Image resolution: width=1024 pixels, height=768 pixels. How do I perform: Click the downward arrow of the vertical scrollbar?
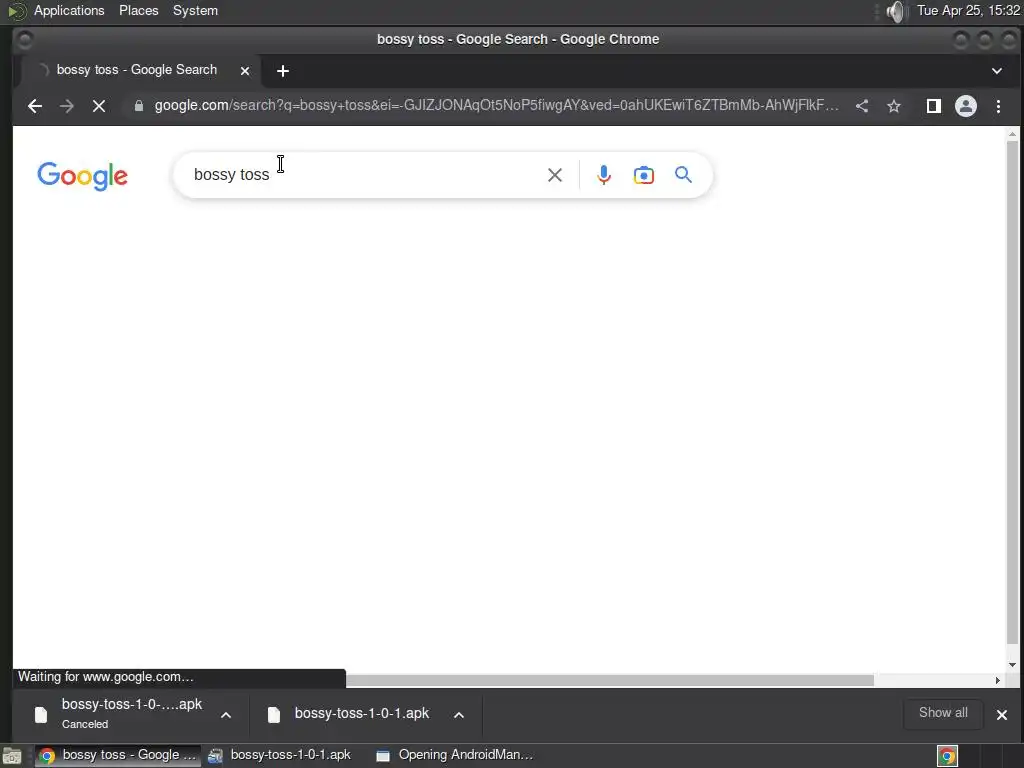1012,665
